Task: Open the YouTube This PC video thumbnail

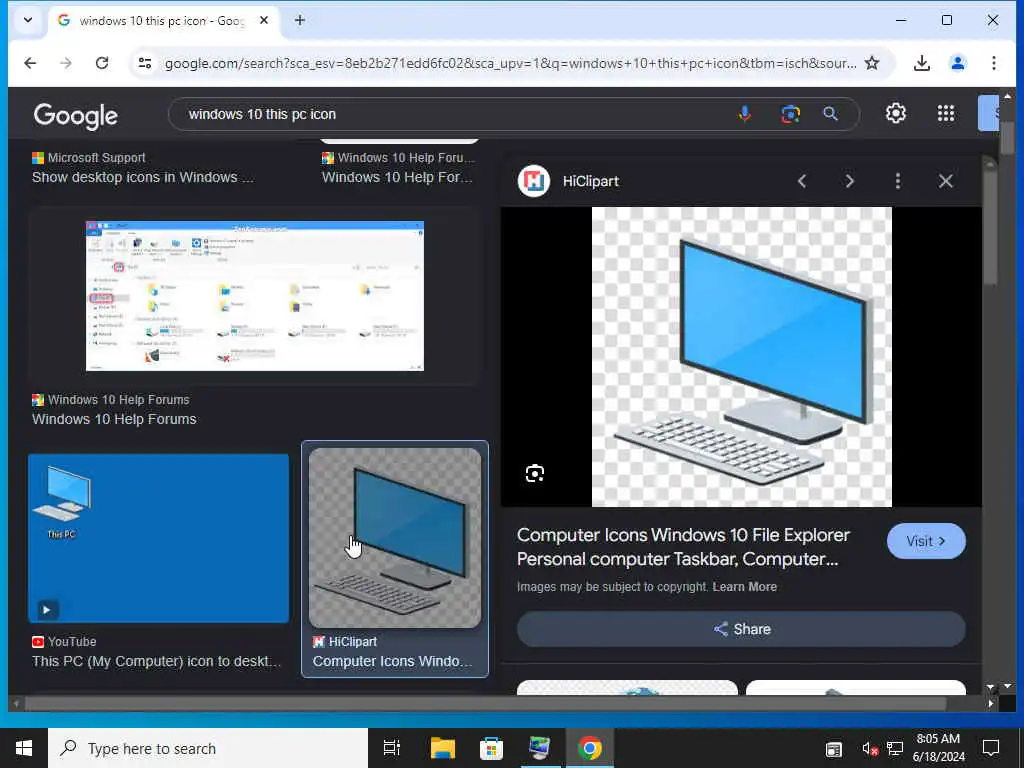Action: tap(158, 538)
